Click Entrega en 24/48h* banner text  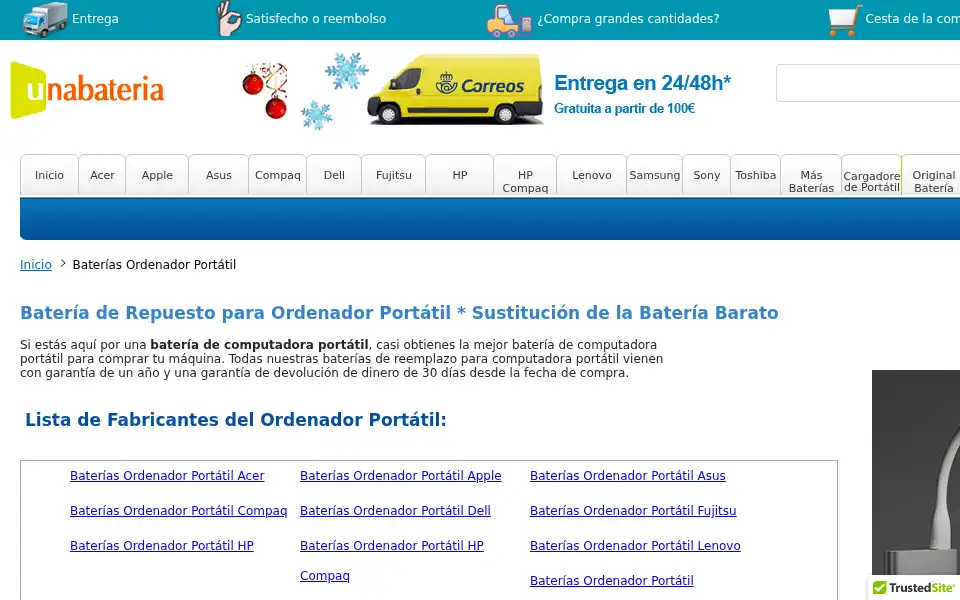tap(642, 83)
